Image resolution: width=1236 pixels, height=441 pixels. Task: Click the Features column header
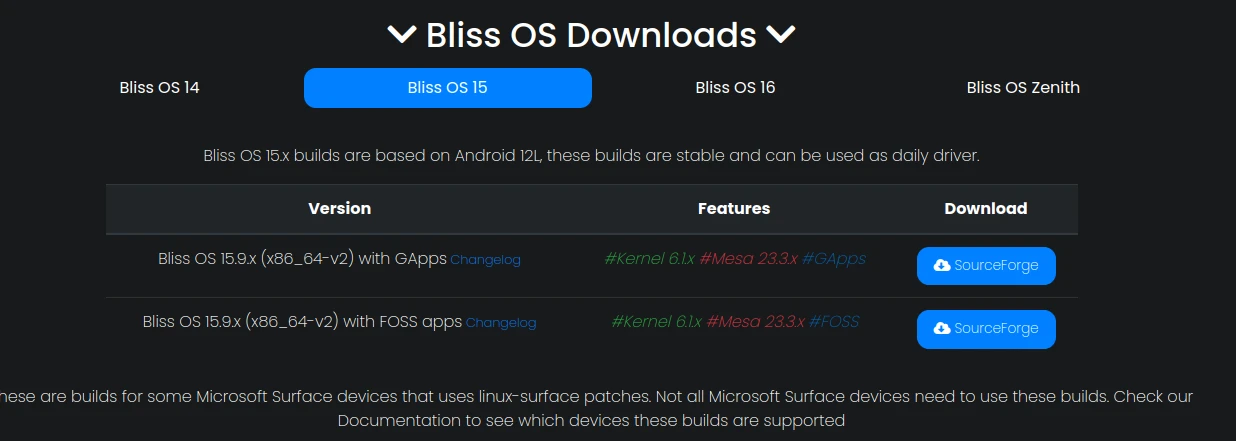734,209
